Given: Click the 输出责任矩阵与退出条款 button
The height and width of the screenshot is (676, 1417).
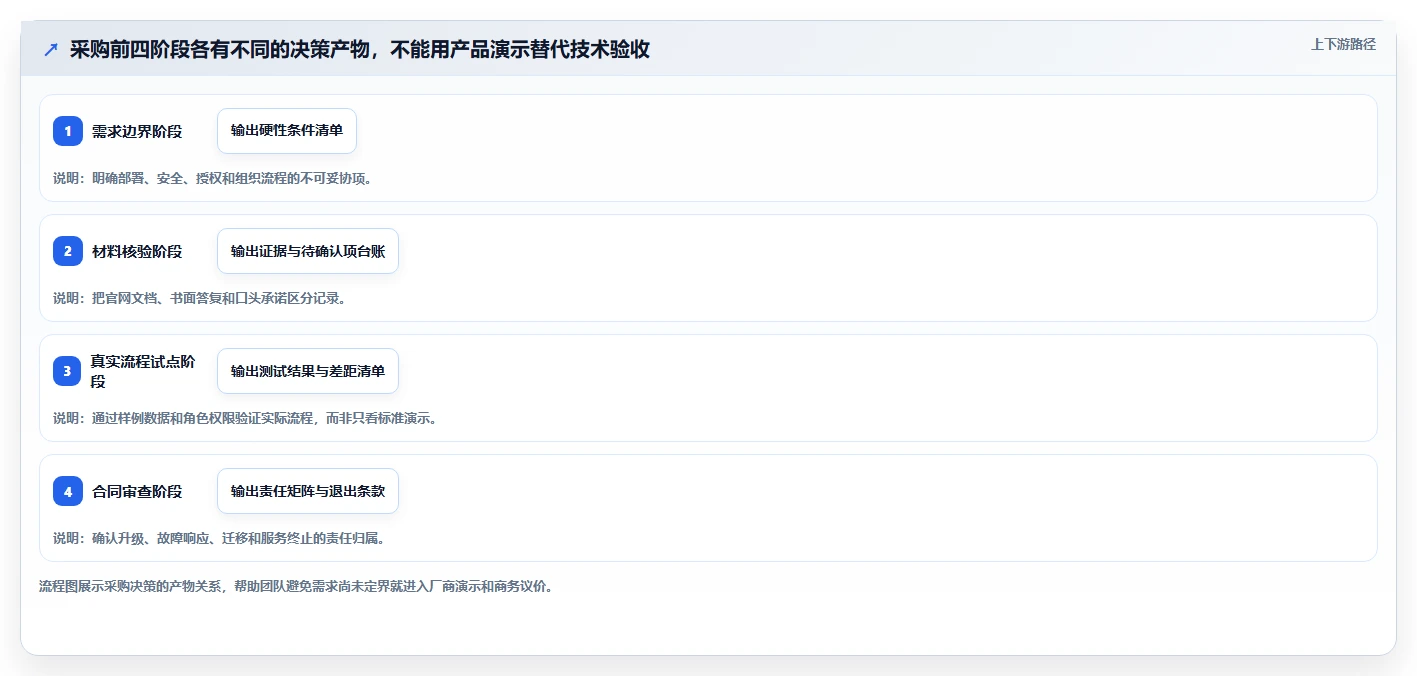Looking at the screenshot, I should pos(308,491).
